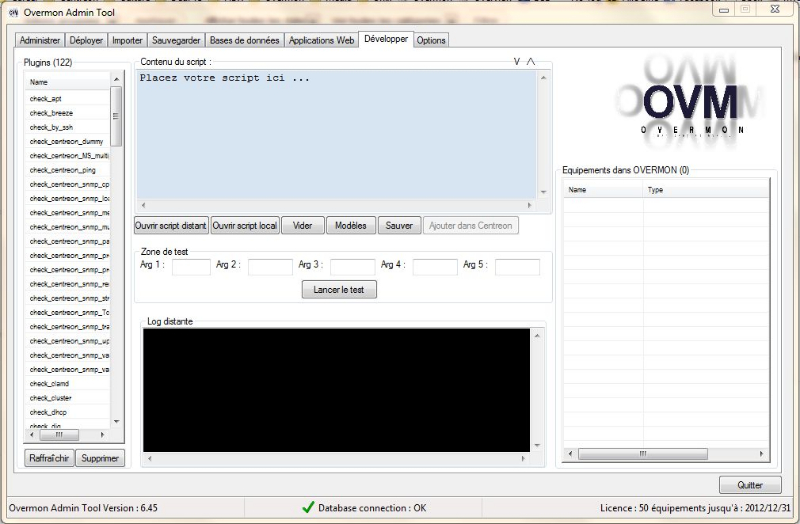Open the Bases de données tab

click(x=244, y=40)
